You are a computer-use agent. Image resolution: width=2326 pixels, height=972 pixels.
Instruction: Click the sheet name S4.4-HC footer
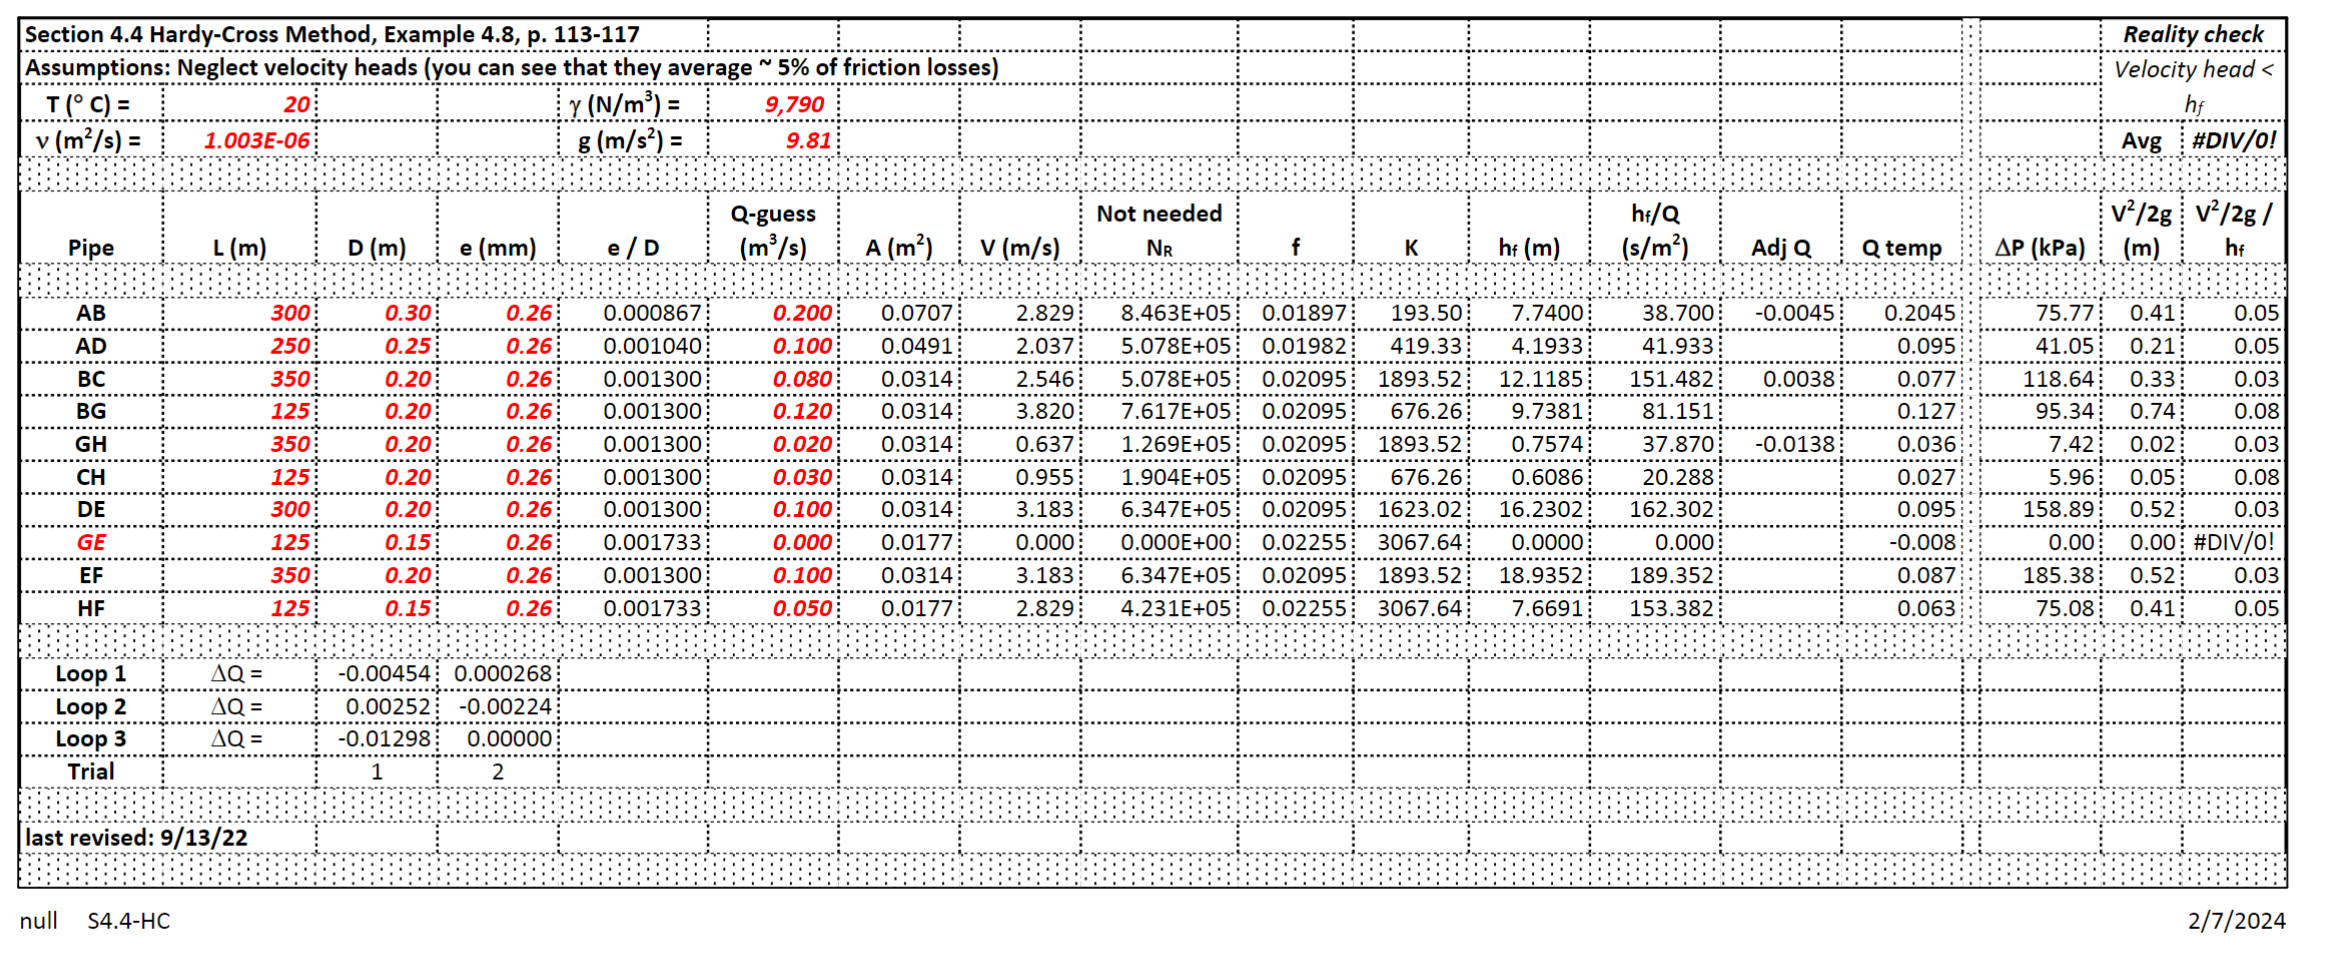pos(129,921)
